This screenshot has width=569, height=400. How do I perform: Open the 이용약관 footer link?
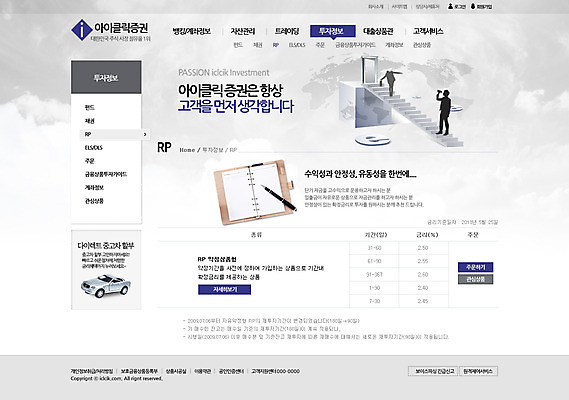tap(202, 371)
